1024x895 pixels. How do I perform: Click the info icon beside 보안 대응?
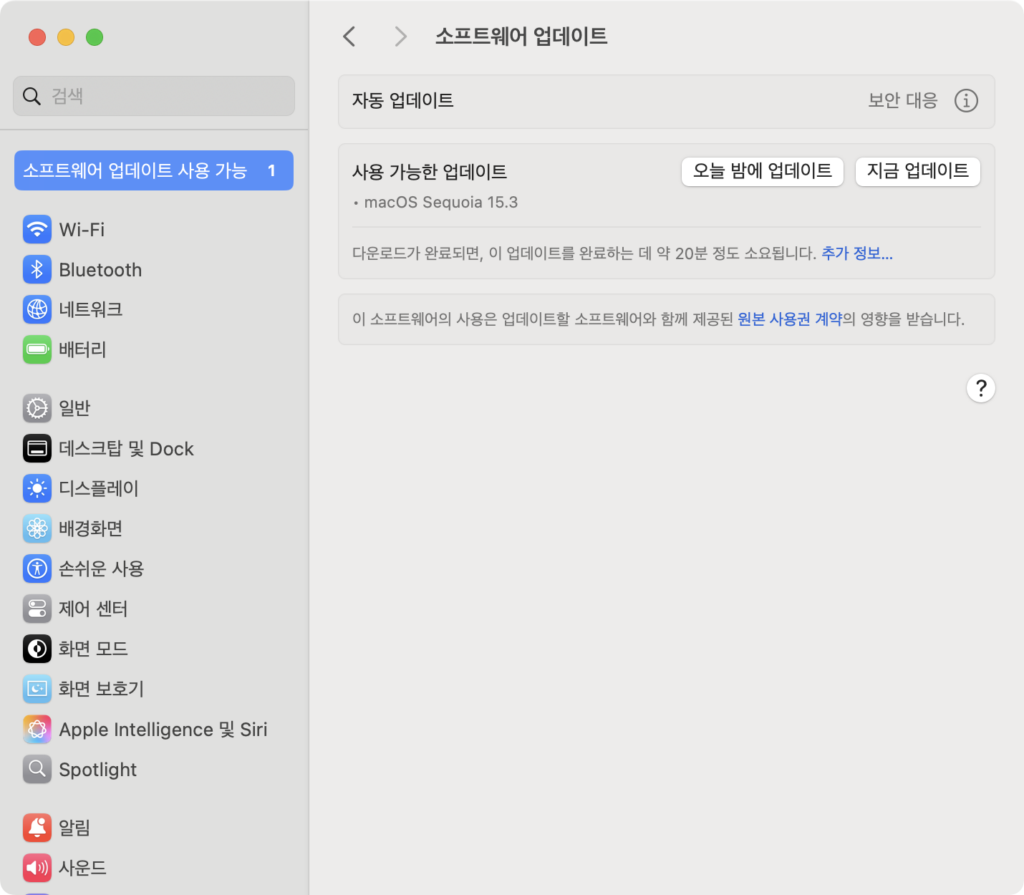(x=966, y=101)
